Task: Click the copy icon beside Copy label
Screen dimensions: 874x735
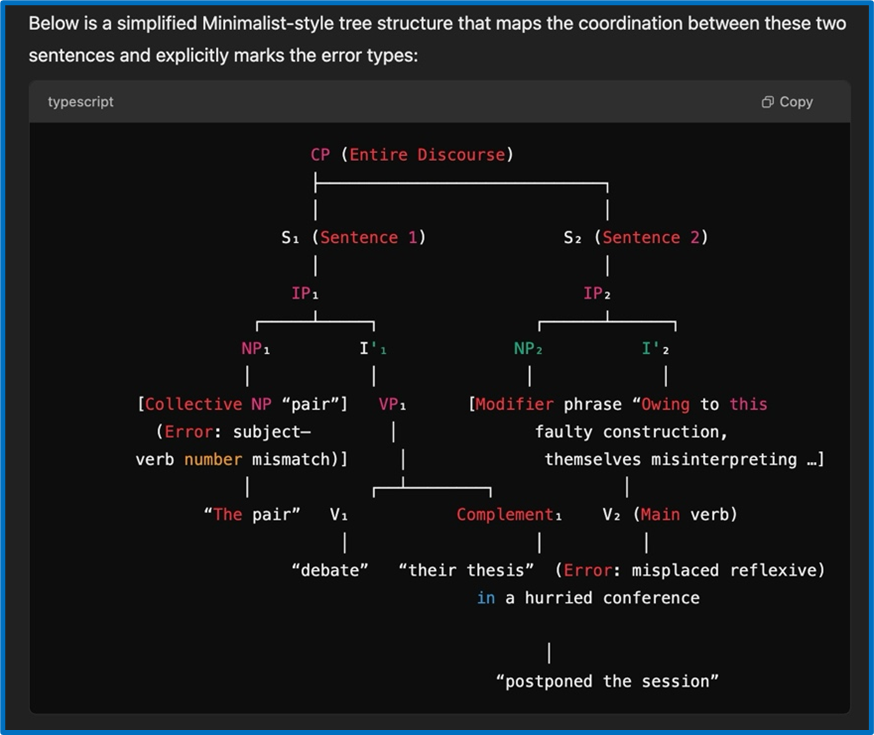Action: (x=768, y=102)
